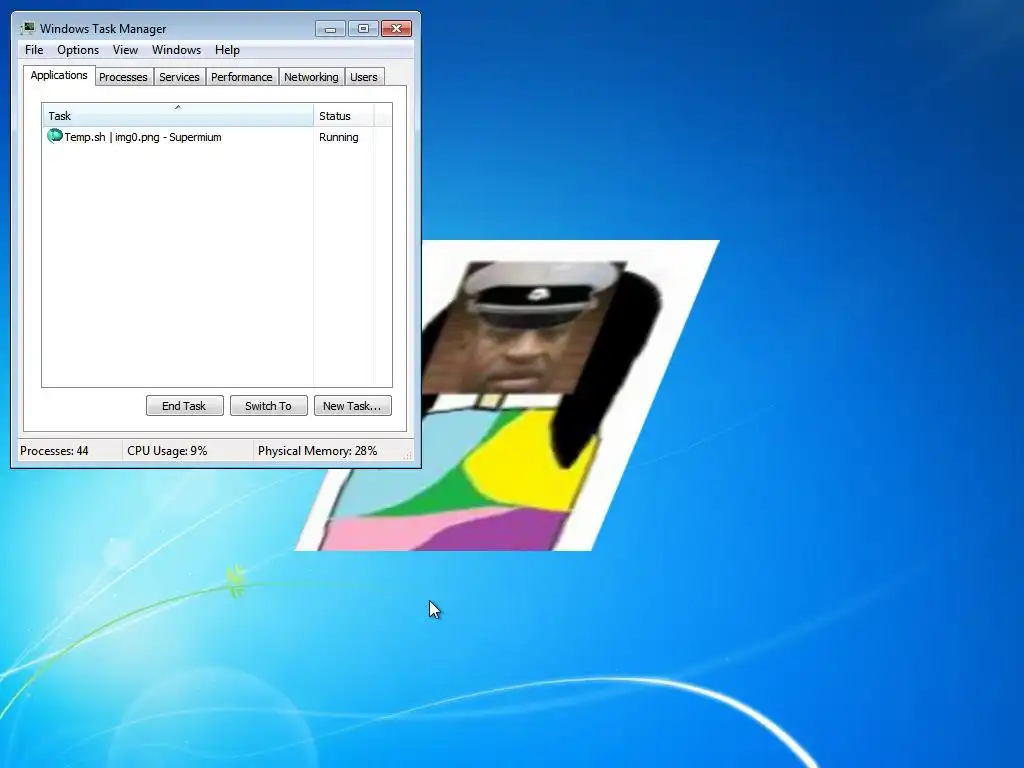1024x768 pixels.
Task: Click the Switch To button
Action: tap(268, 406)
